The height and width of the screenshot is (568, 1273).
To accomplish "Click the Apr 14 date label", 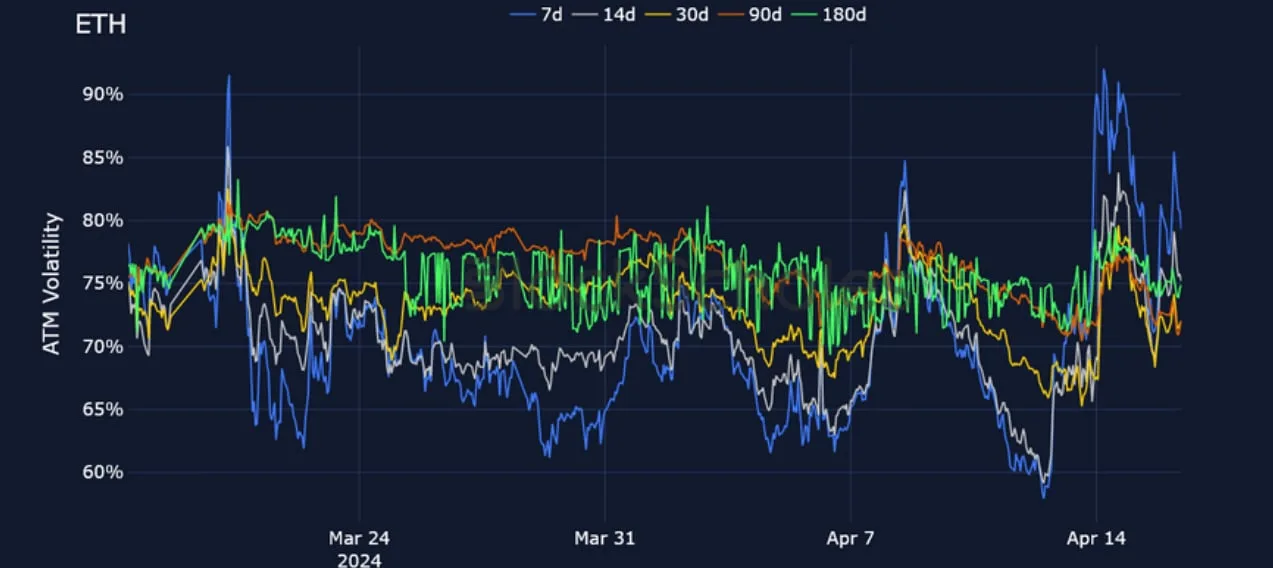I will click(x=1096, y=538).
